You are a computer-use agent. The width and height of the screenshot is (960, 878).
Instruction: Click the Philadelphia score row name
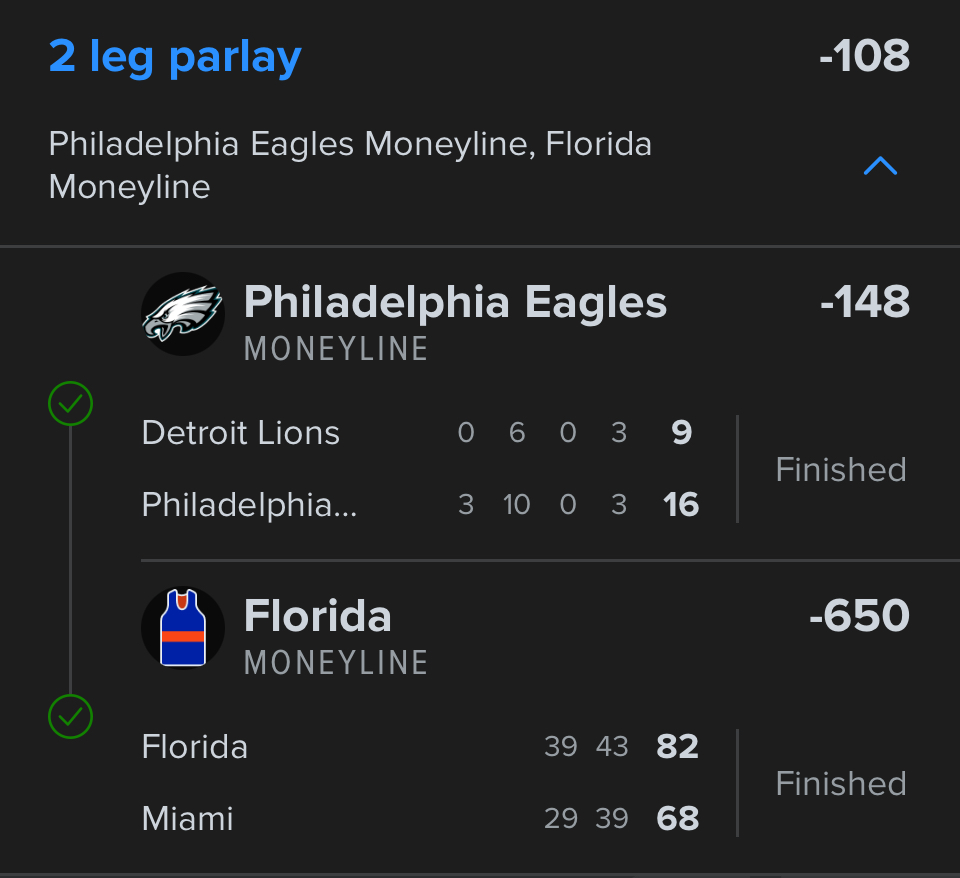(249, 505)
